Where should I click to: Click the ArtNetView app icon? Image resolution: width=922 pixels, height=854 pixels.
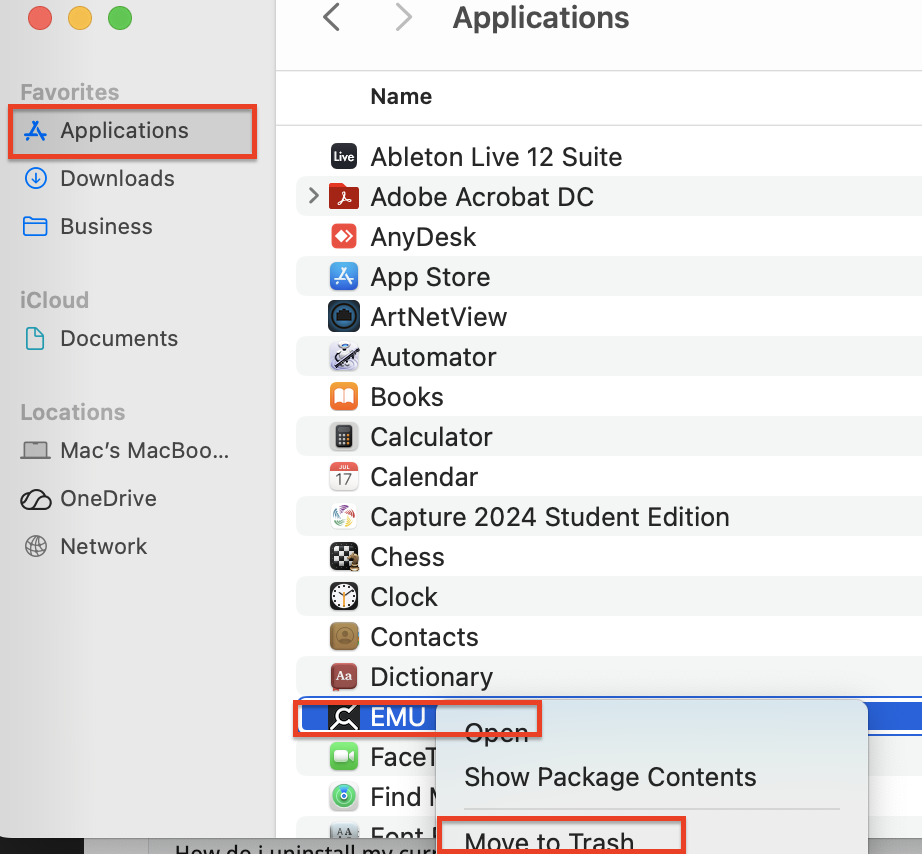click(x=344, y=316)
